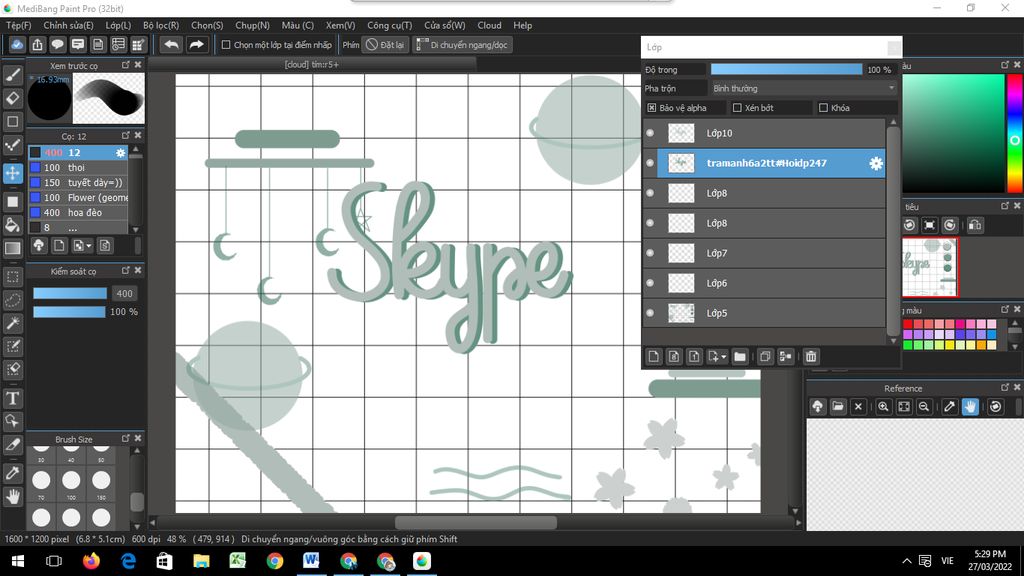Screen dimensions: 1024x576
Task: Click the Redo arrow in the toolbar
Action: click(196, 44)
